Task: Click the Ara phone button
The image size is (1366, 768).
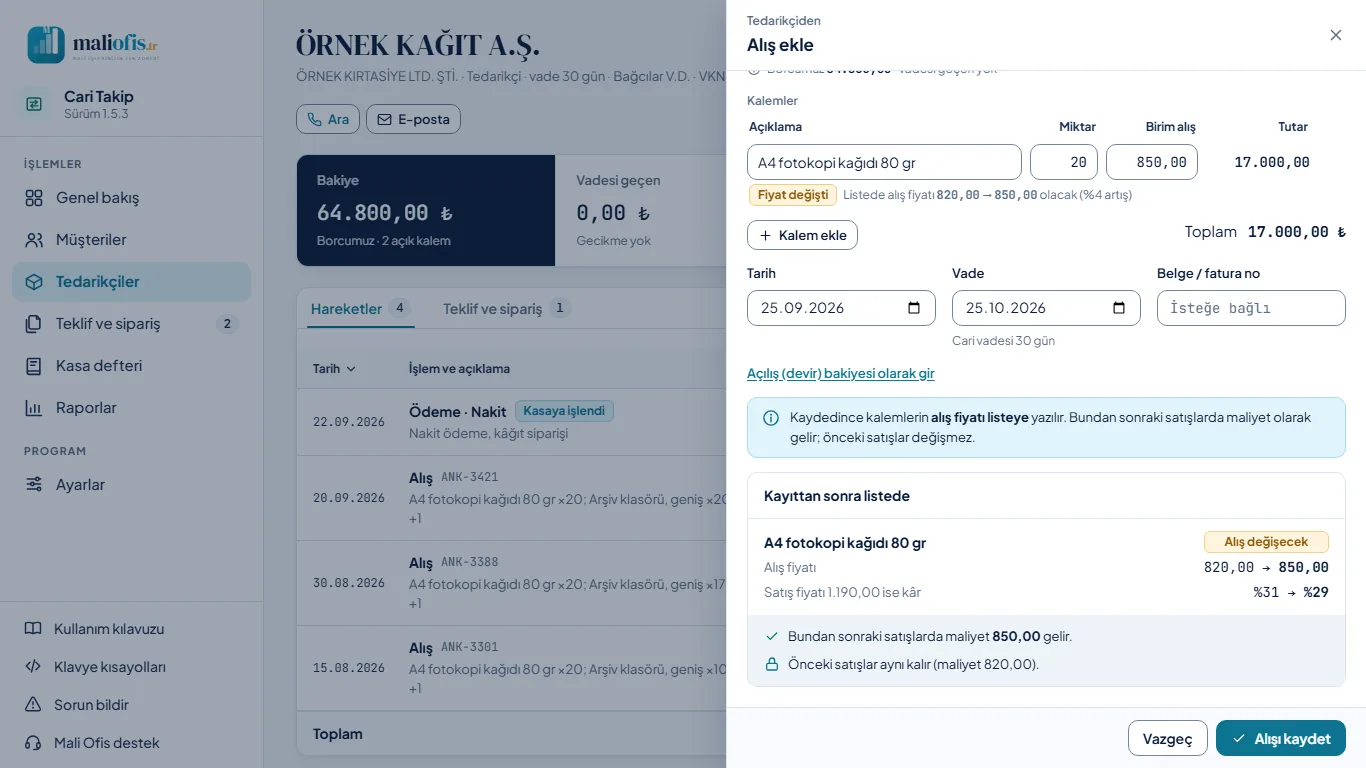Action: click(x=328, y=119)
